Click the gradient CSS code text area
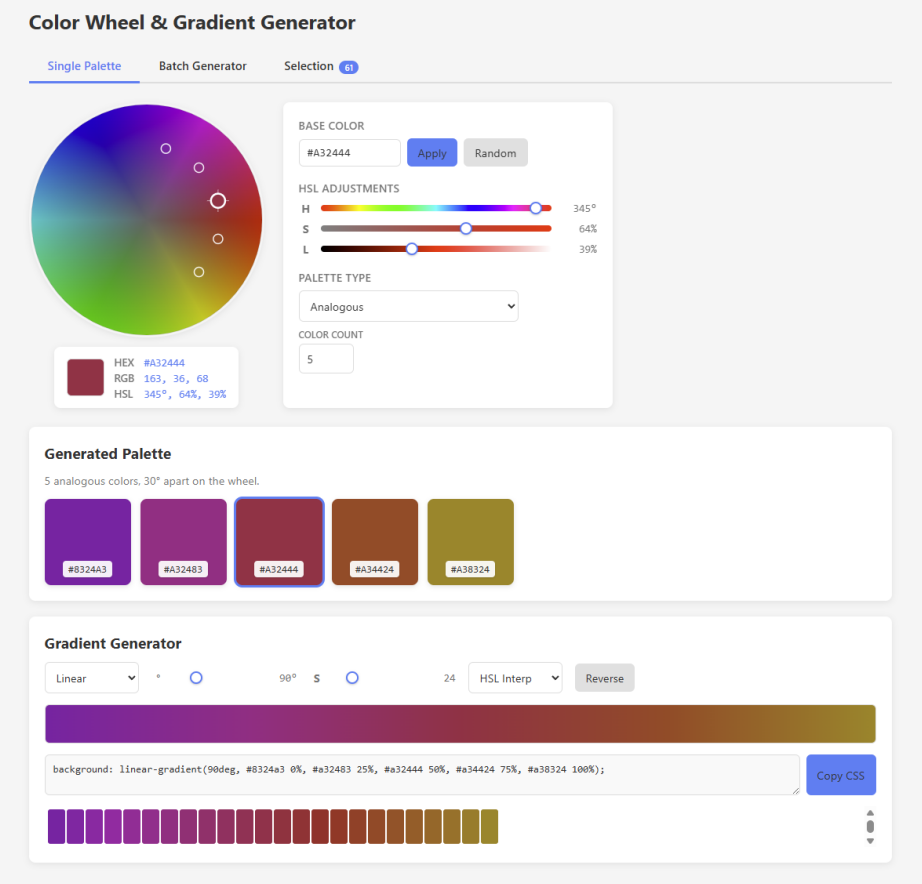This screenshot has height=884, width=922. (x=422, y=775)
